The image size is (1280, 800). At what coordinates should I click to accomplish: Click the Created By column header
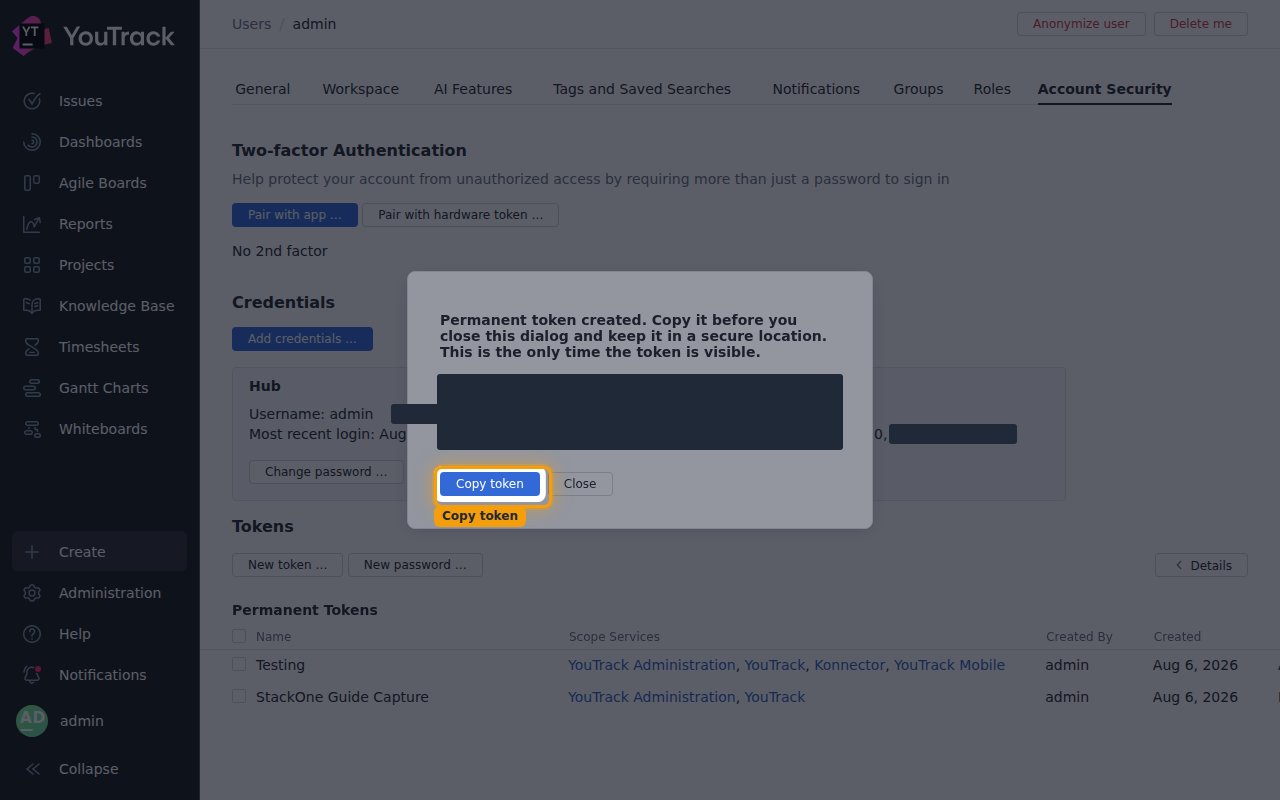tap(1079, 637)
